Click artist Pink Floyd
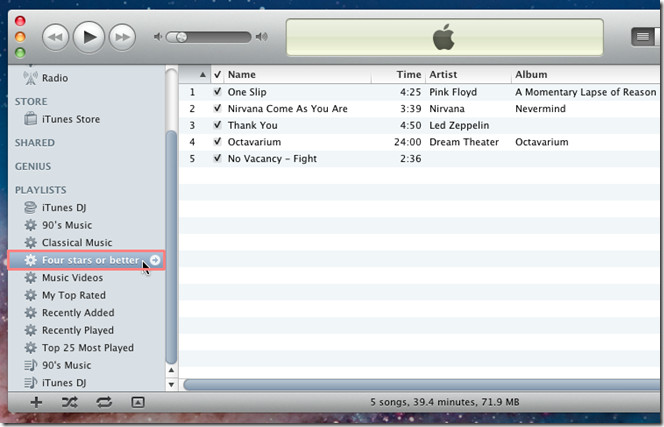 (x=453, y=92)
